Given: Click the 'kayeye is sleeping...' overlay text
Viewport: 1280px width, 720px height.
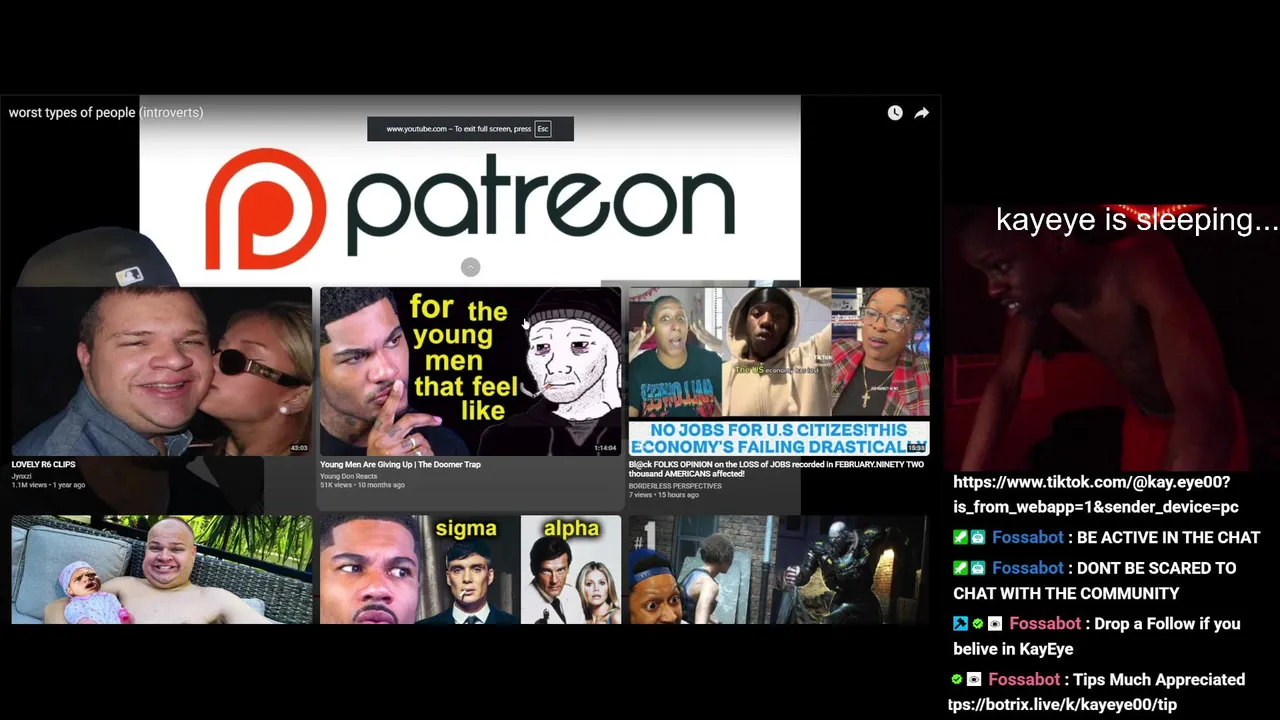Looking at the screenshot, I should 1137,220.
